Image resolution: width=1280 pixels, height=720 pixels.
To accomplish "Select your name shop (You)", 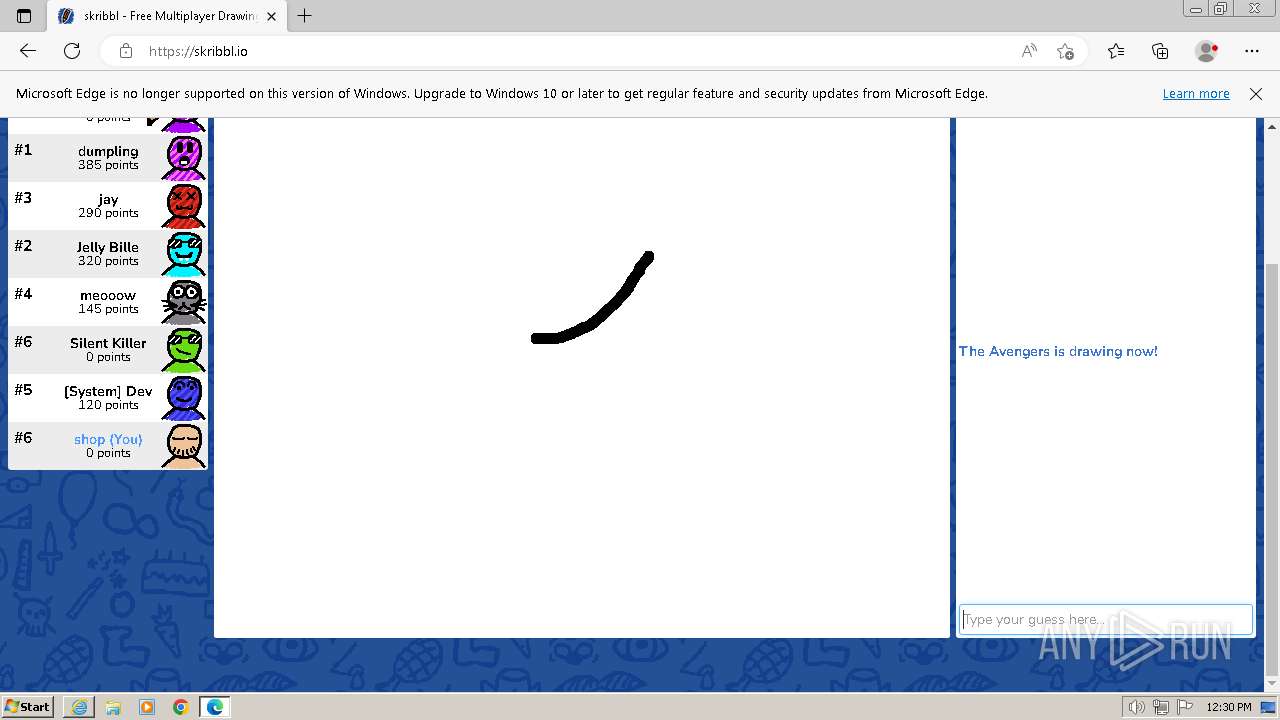I will pos(108,439).
